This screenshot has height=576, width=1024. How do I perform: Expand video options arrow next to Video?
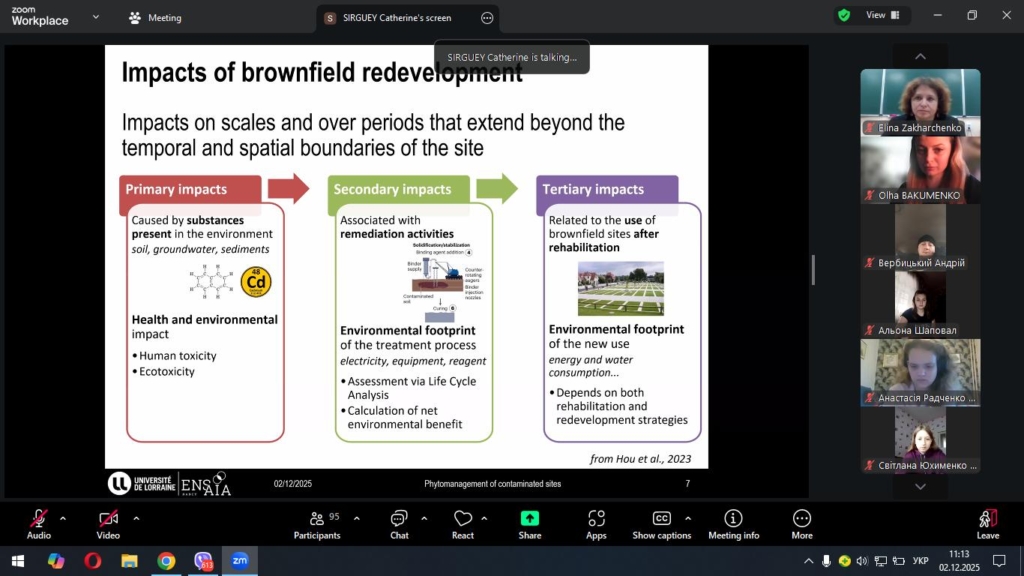136,518
